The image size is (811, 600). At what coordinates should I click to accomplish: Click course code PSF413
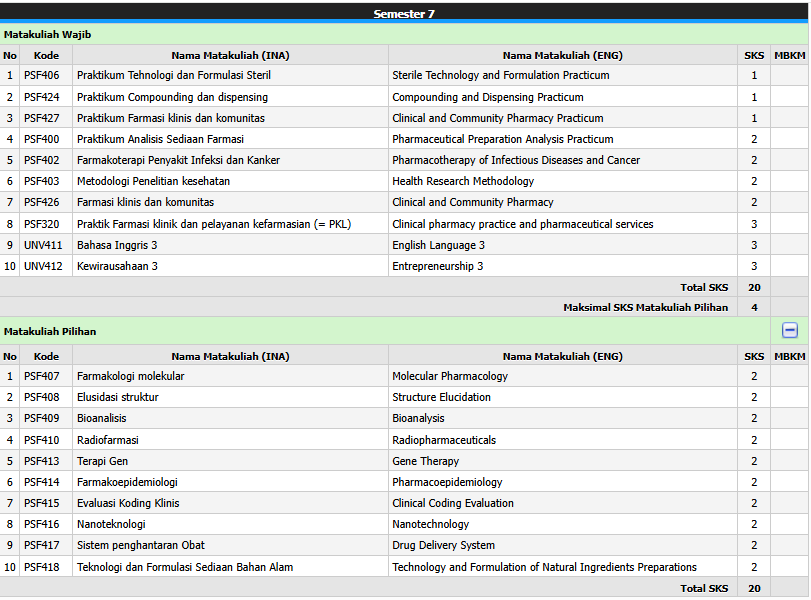pos(41,461)
